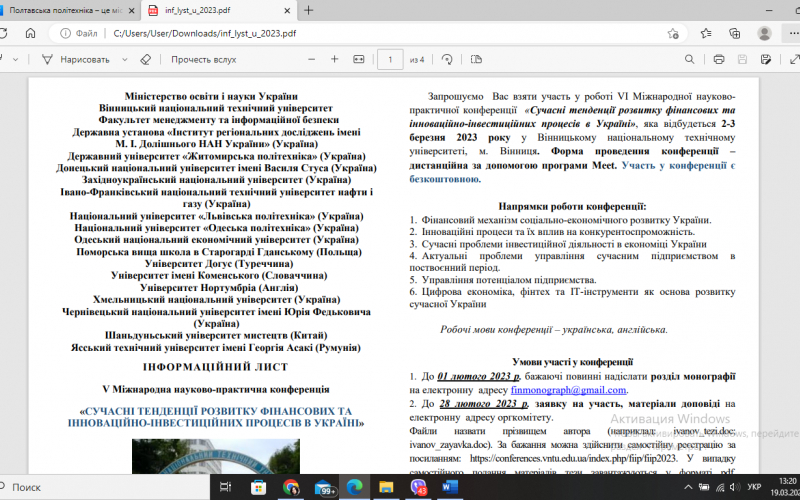800x500 pixels.
Task: Expand the highlight dropdown at toolbar's left edge
Action: click(15, 60)
